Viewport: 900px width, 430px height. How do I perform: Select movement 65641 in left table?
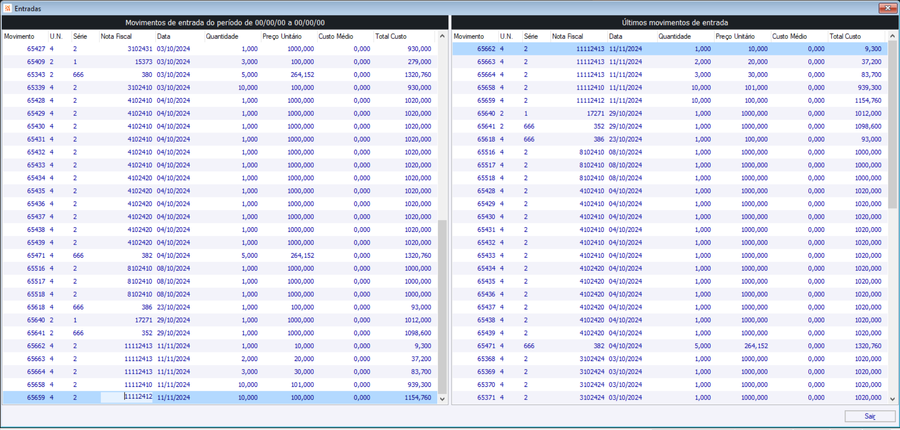tap(220, 333)
